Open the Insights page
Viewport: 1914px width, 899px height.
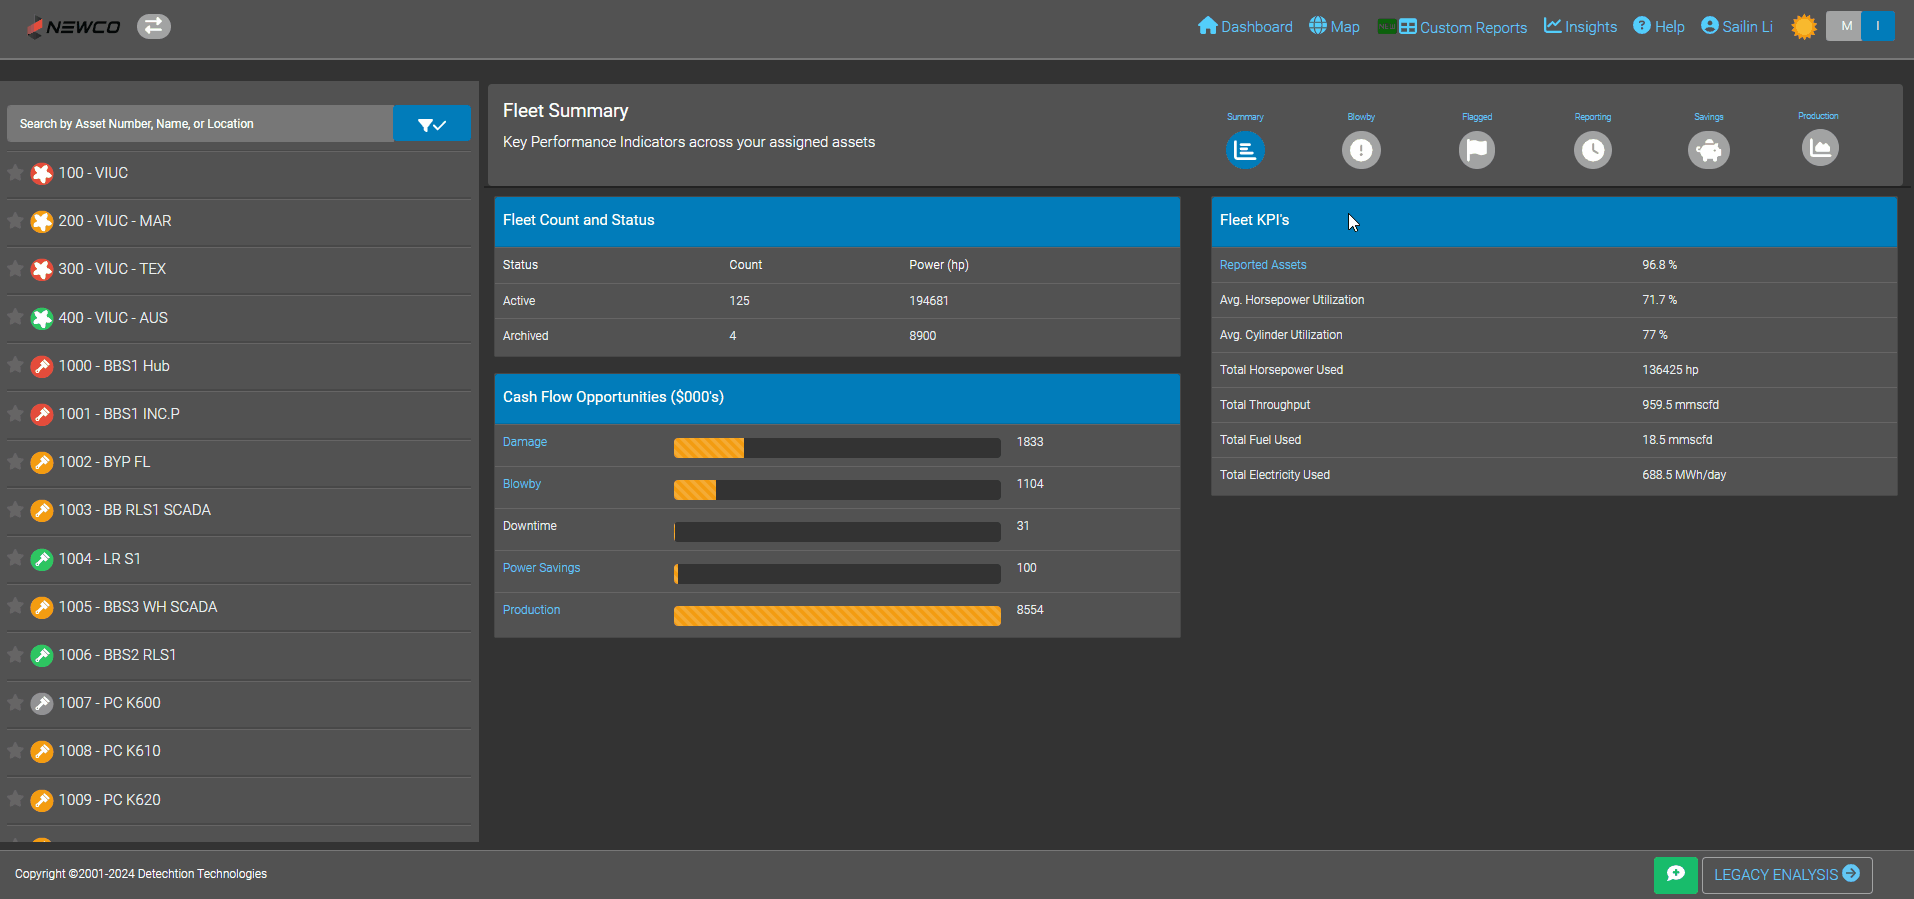click(x=1580, y=27)
